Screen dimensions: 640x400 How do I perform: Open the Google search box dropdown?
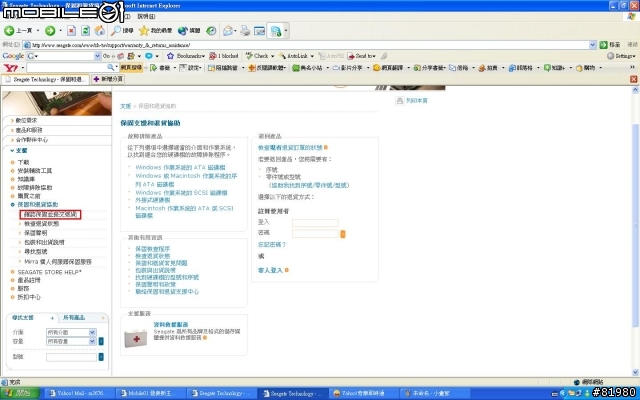[x=97, y=56]
